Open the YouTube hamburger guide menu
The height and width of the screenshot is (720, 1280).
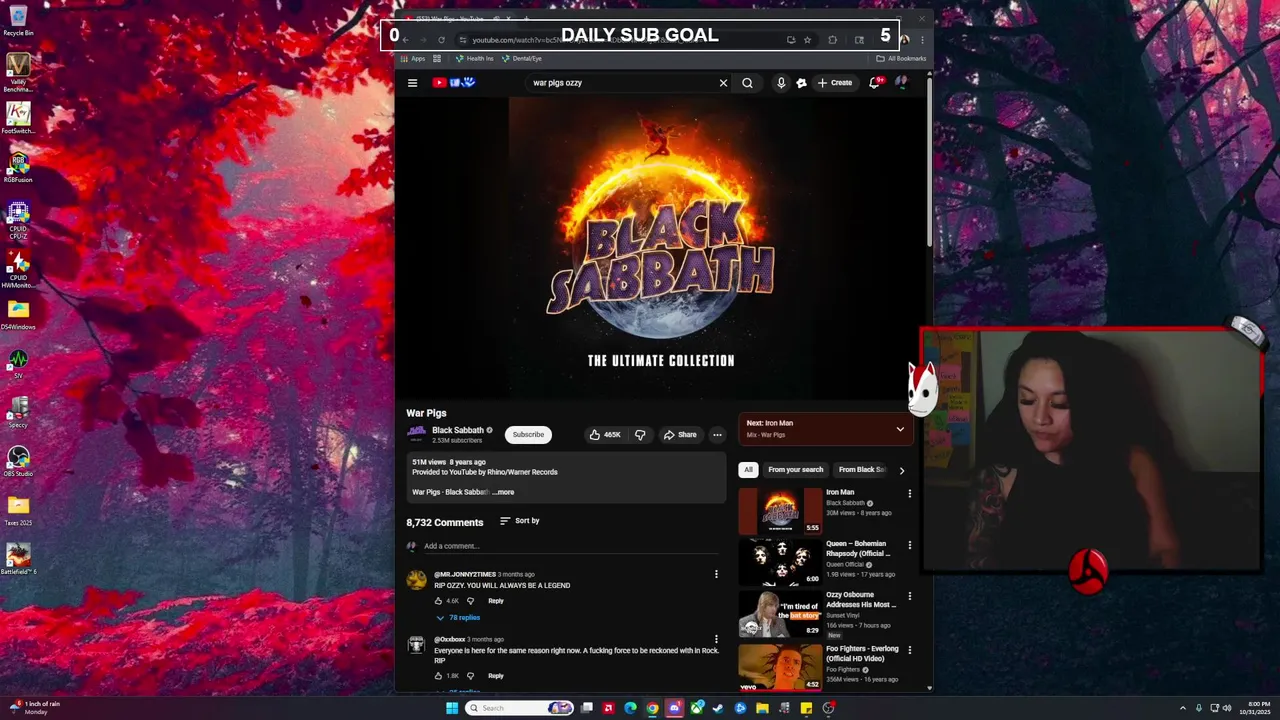click(412, 83)
